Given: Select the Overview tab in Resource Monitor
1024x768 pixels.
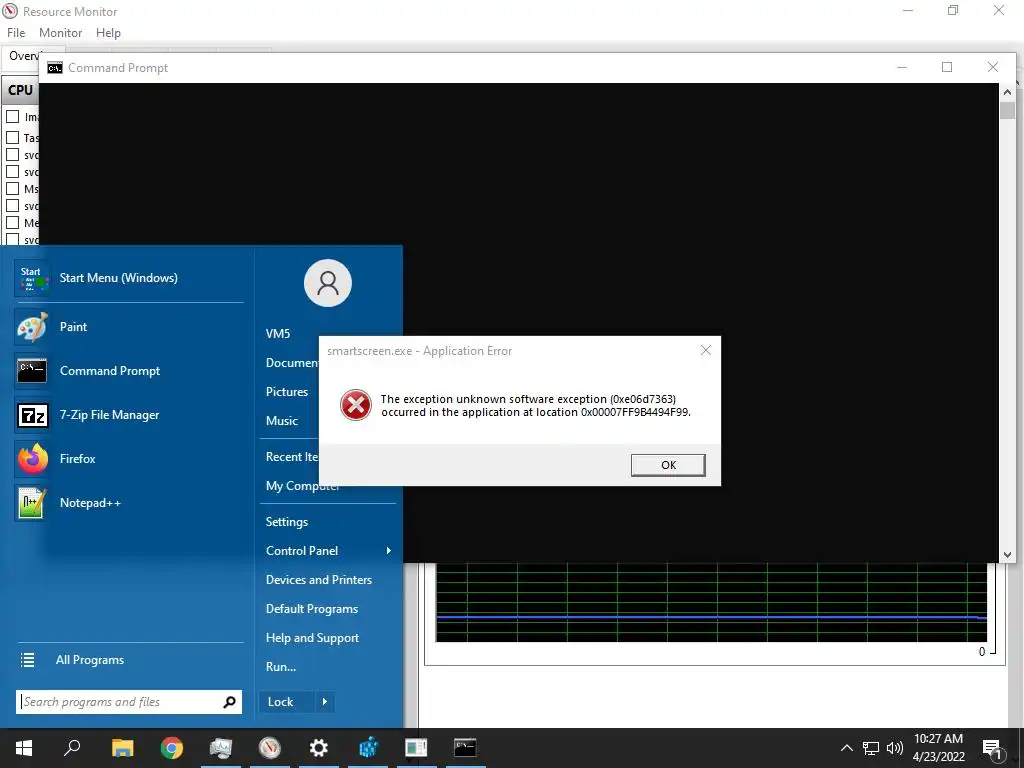Looking at the screenshot, I should tap(23, 56).
